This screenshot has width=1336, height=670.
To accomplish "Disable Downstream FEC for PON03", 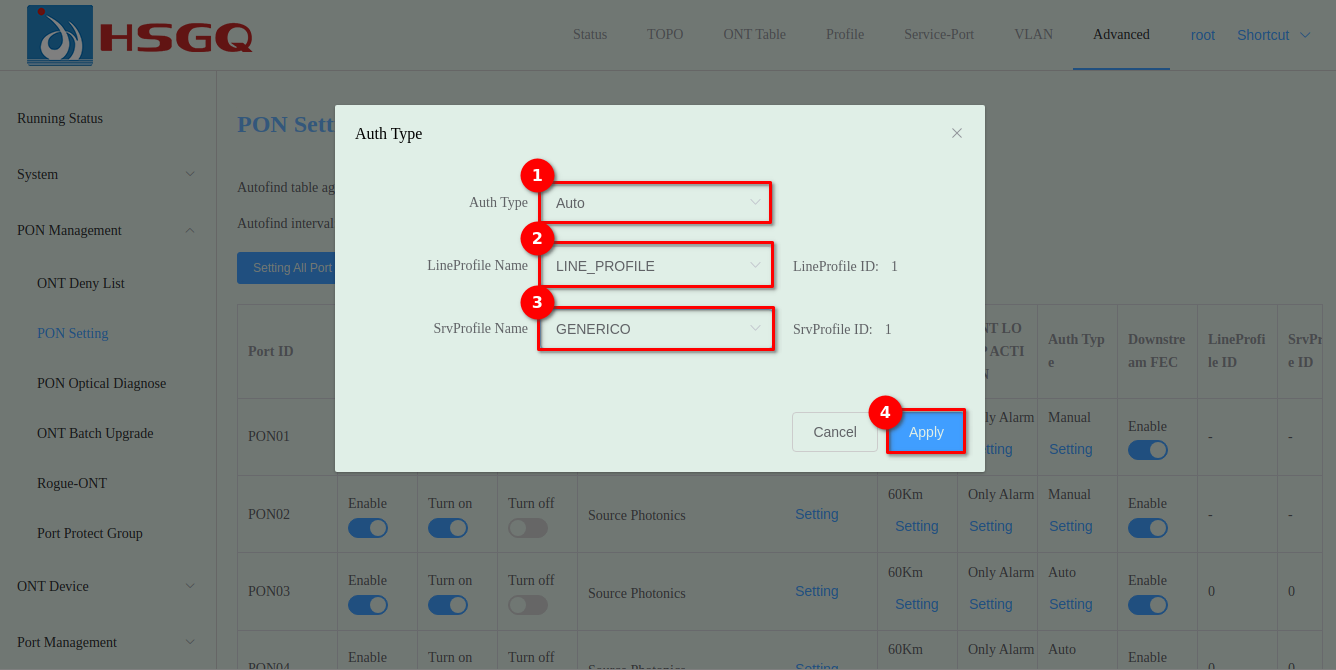I will pyautogui.click(x=1148, y=605).
